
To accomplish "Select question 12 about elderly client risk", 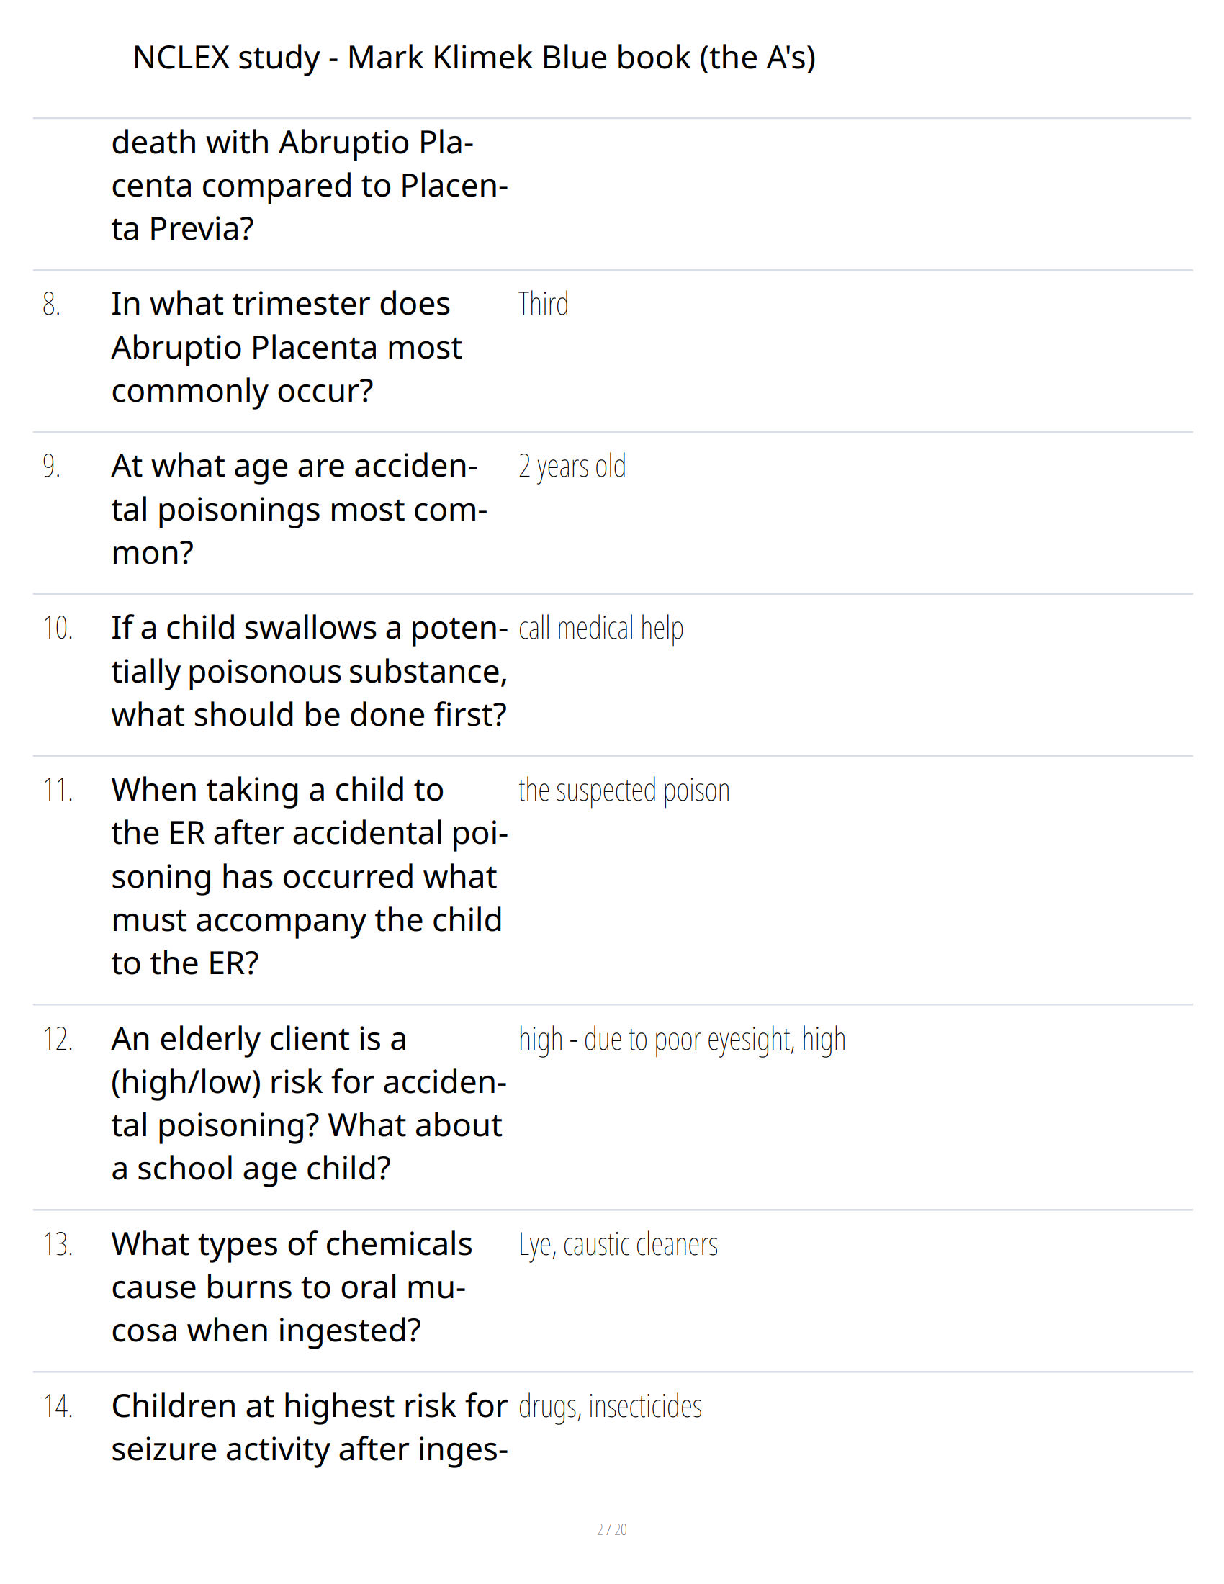I will pyautogui.click(x=309, y=1103).
